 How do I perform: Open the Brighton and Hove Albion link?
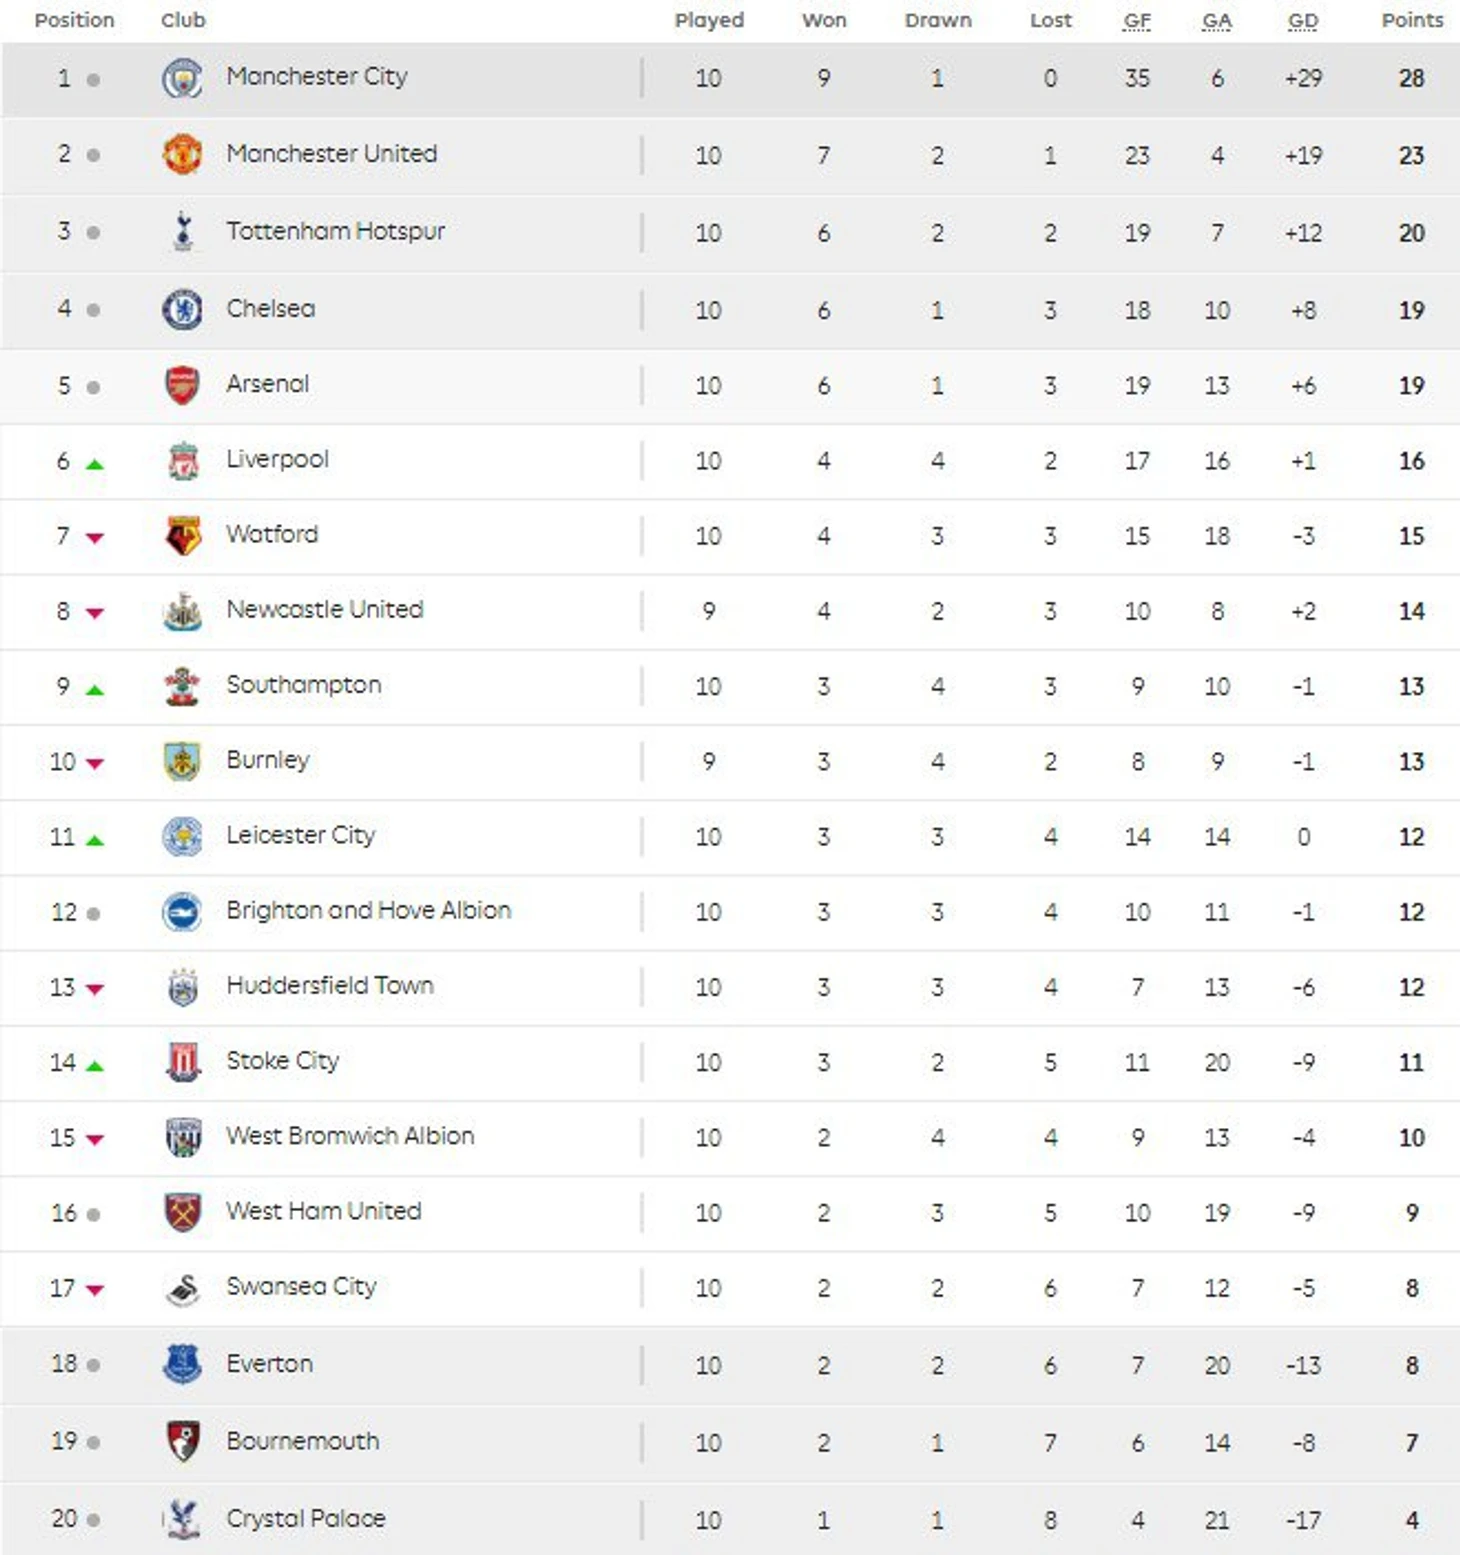[x=368, y=910]
